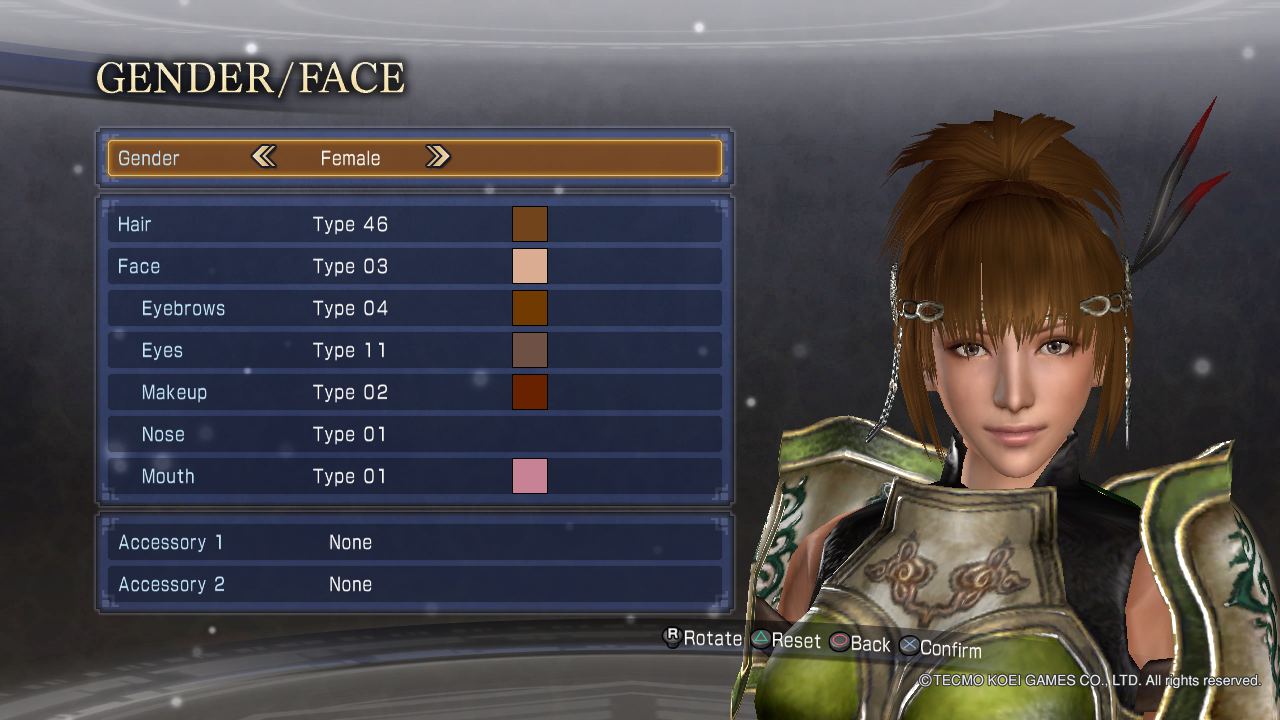
Task: Open Accessory 1 set to None
Action: [x=414, y=542]
